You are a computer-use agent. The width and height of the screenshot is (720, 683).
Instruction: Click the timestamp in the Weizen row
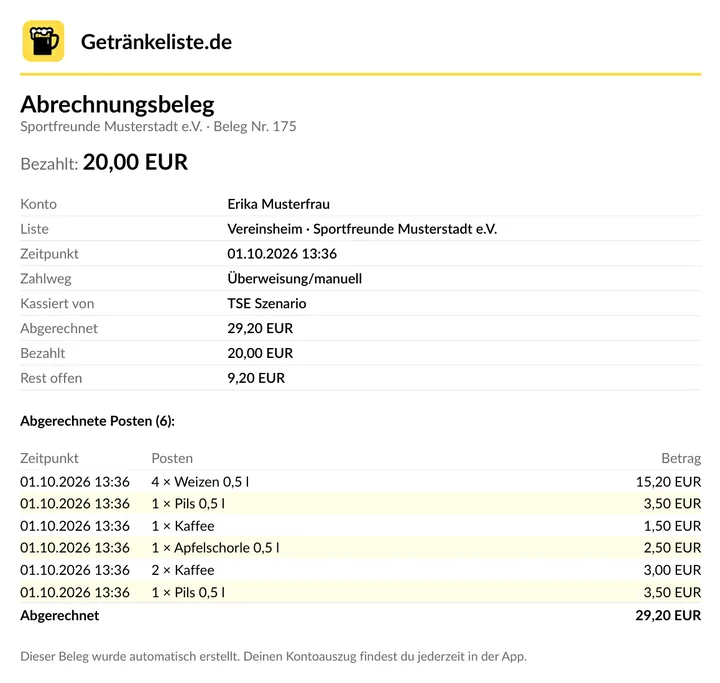point(75,482)
